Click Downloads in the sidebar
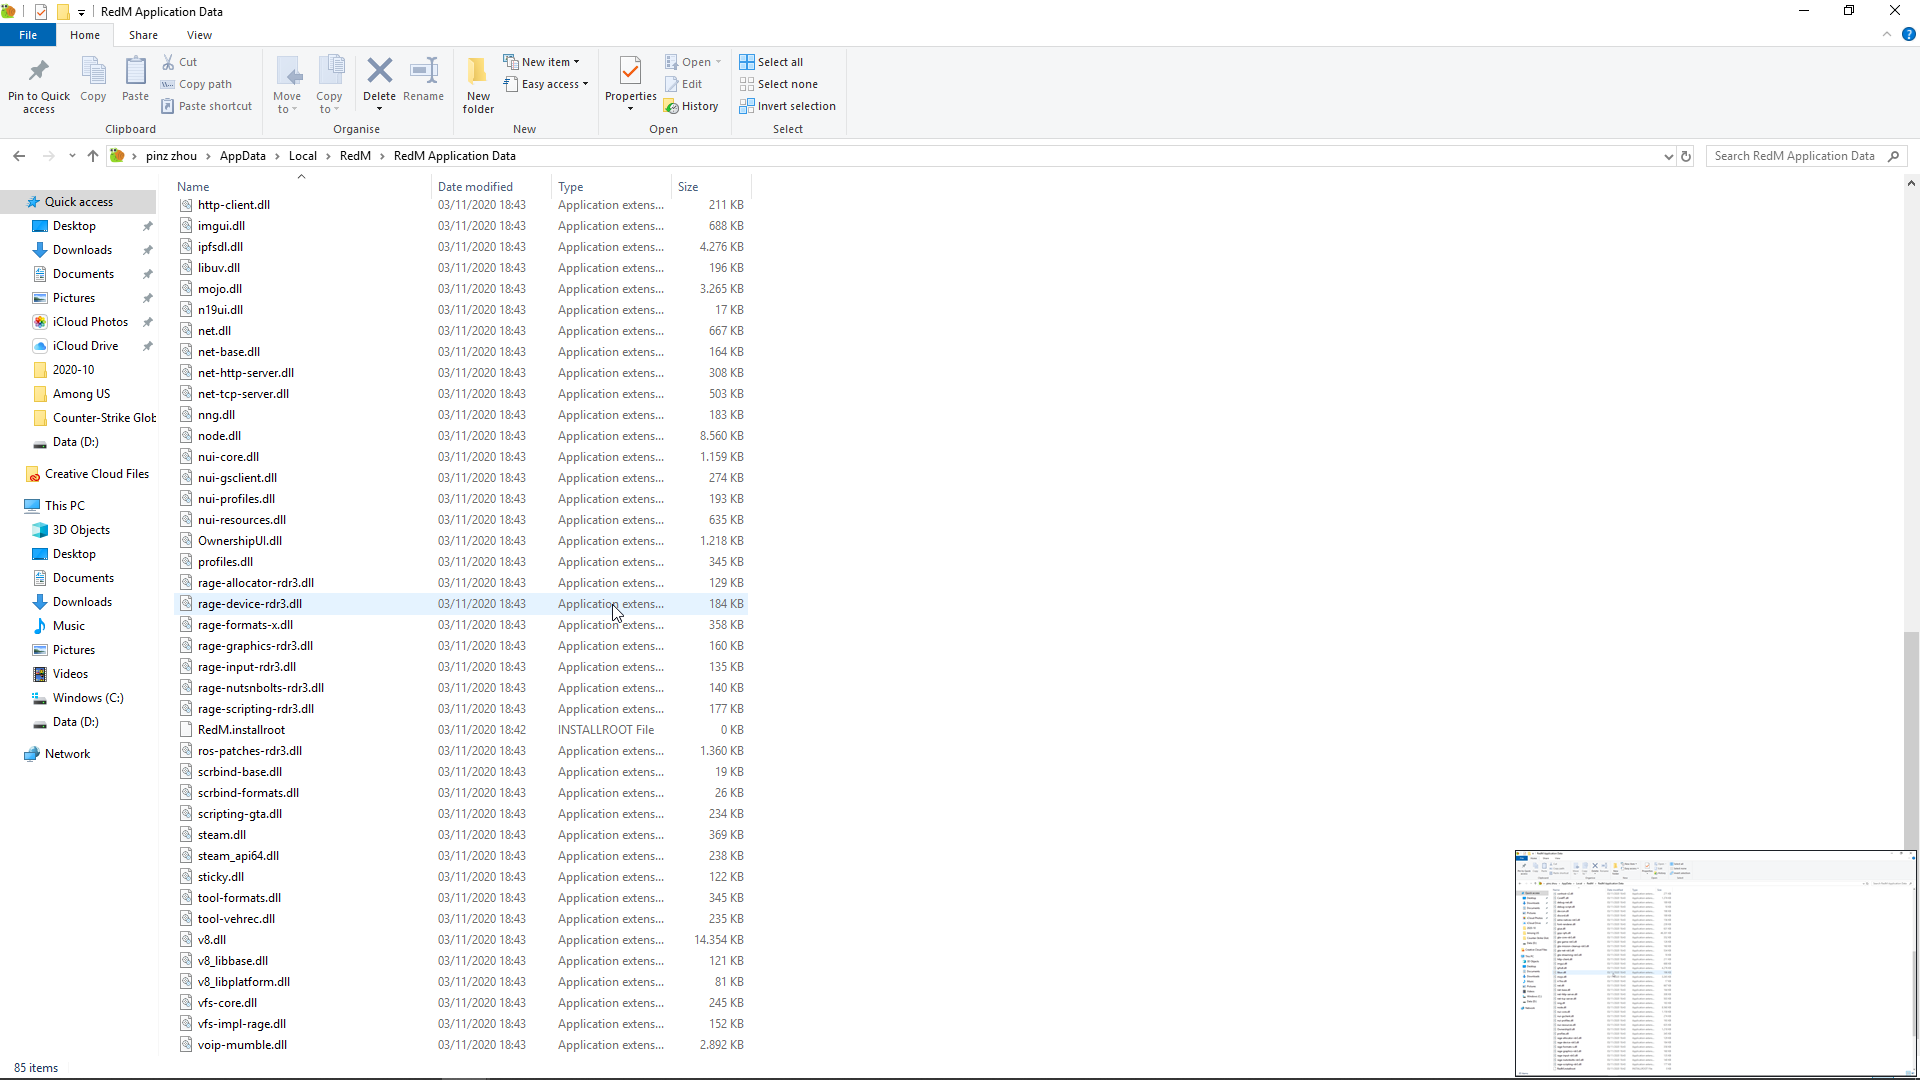The image size is (1920, 1080). point(81,249)
